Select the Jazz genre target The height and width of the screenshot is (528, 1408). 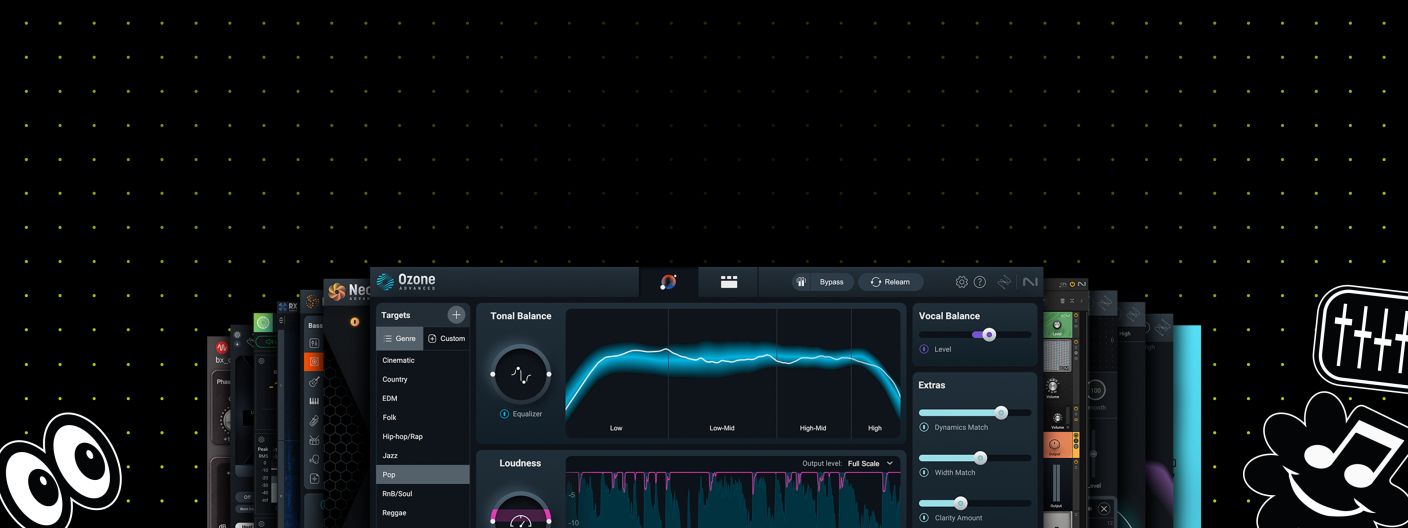423,455
